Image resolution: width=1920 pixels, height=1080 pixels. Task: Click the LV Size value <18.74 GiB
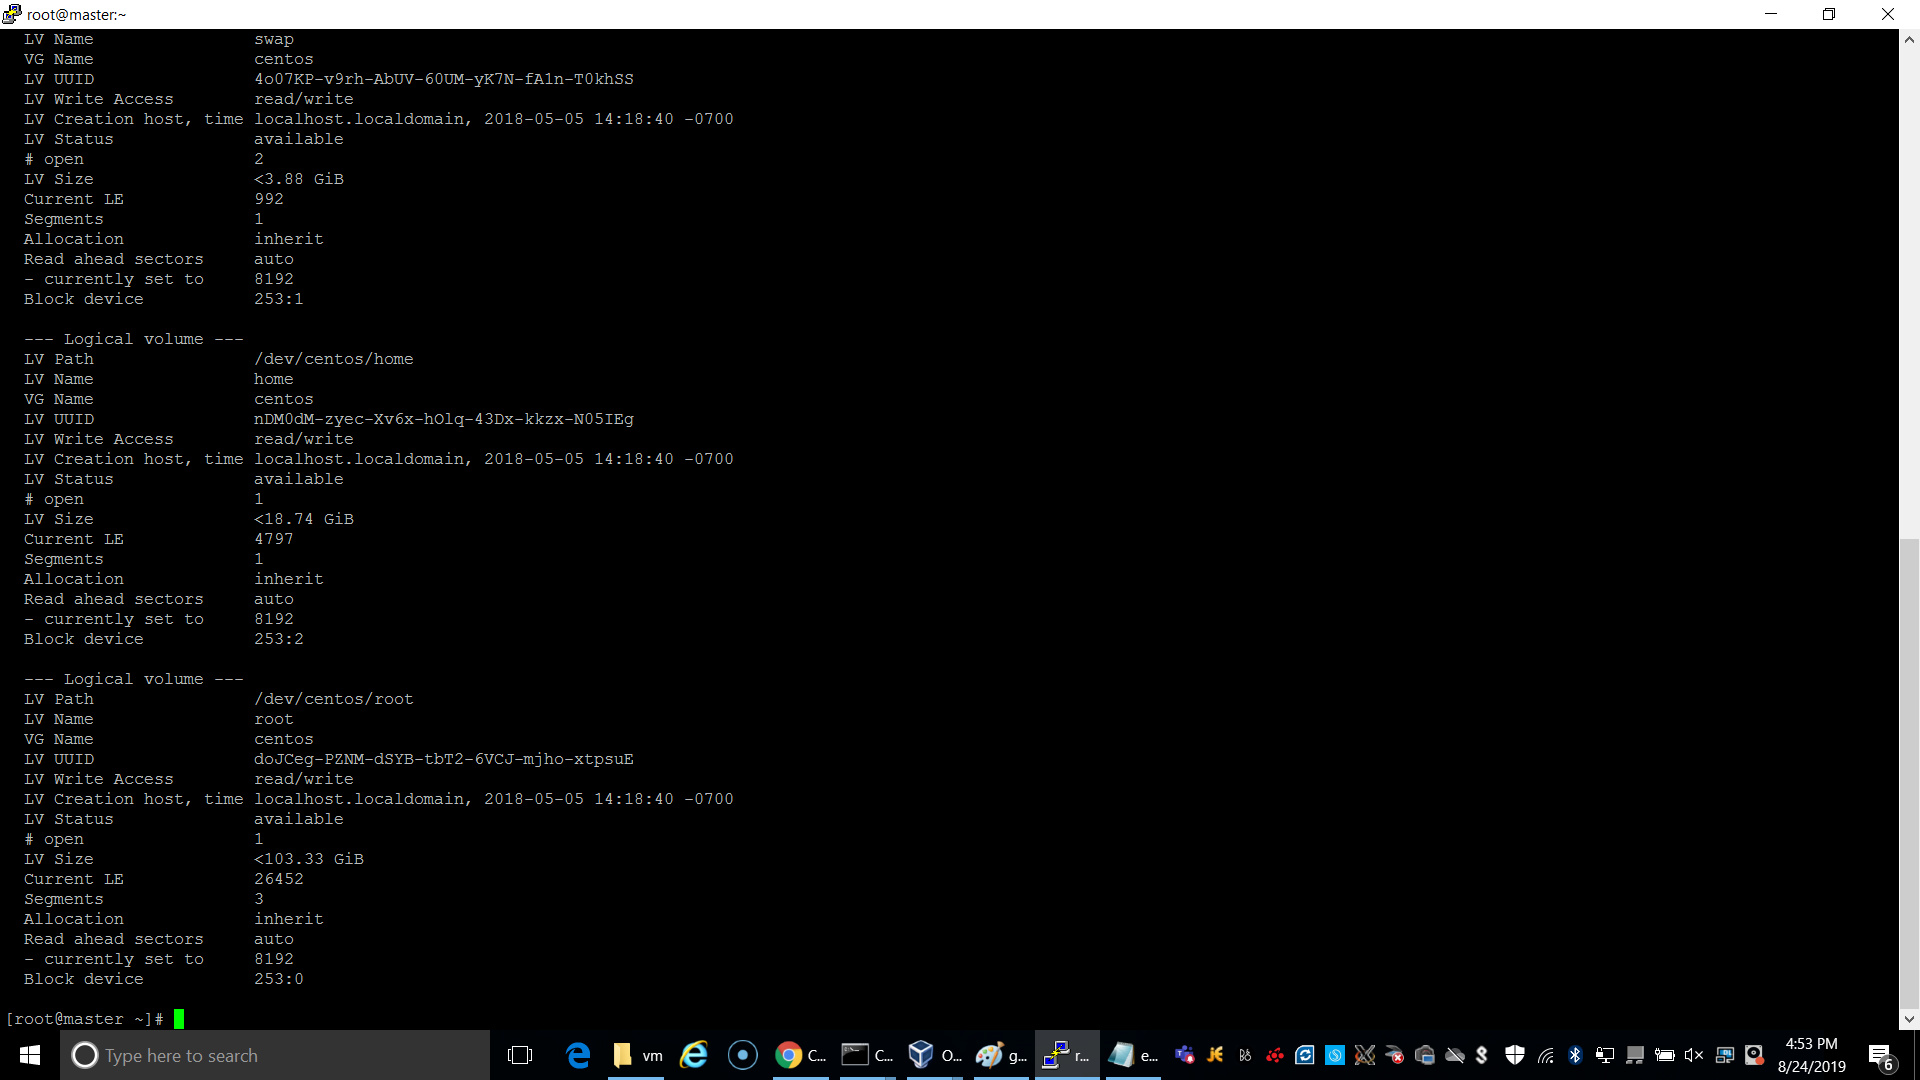pyautogui.click(x=303, y=519)
